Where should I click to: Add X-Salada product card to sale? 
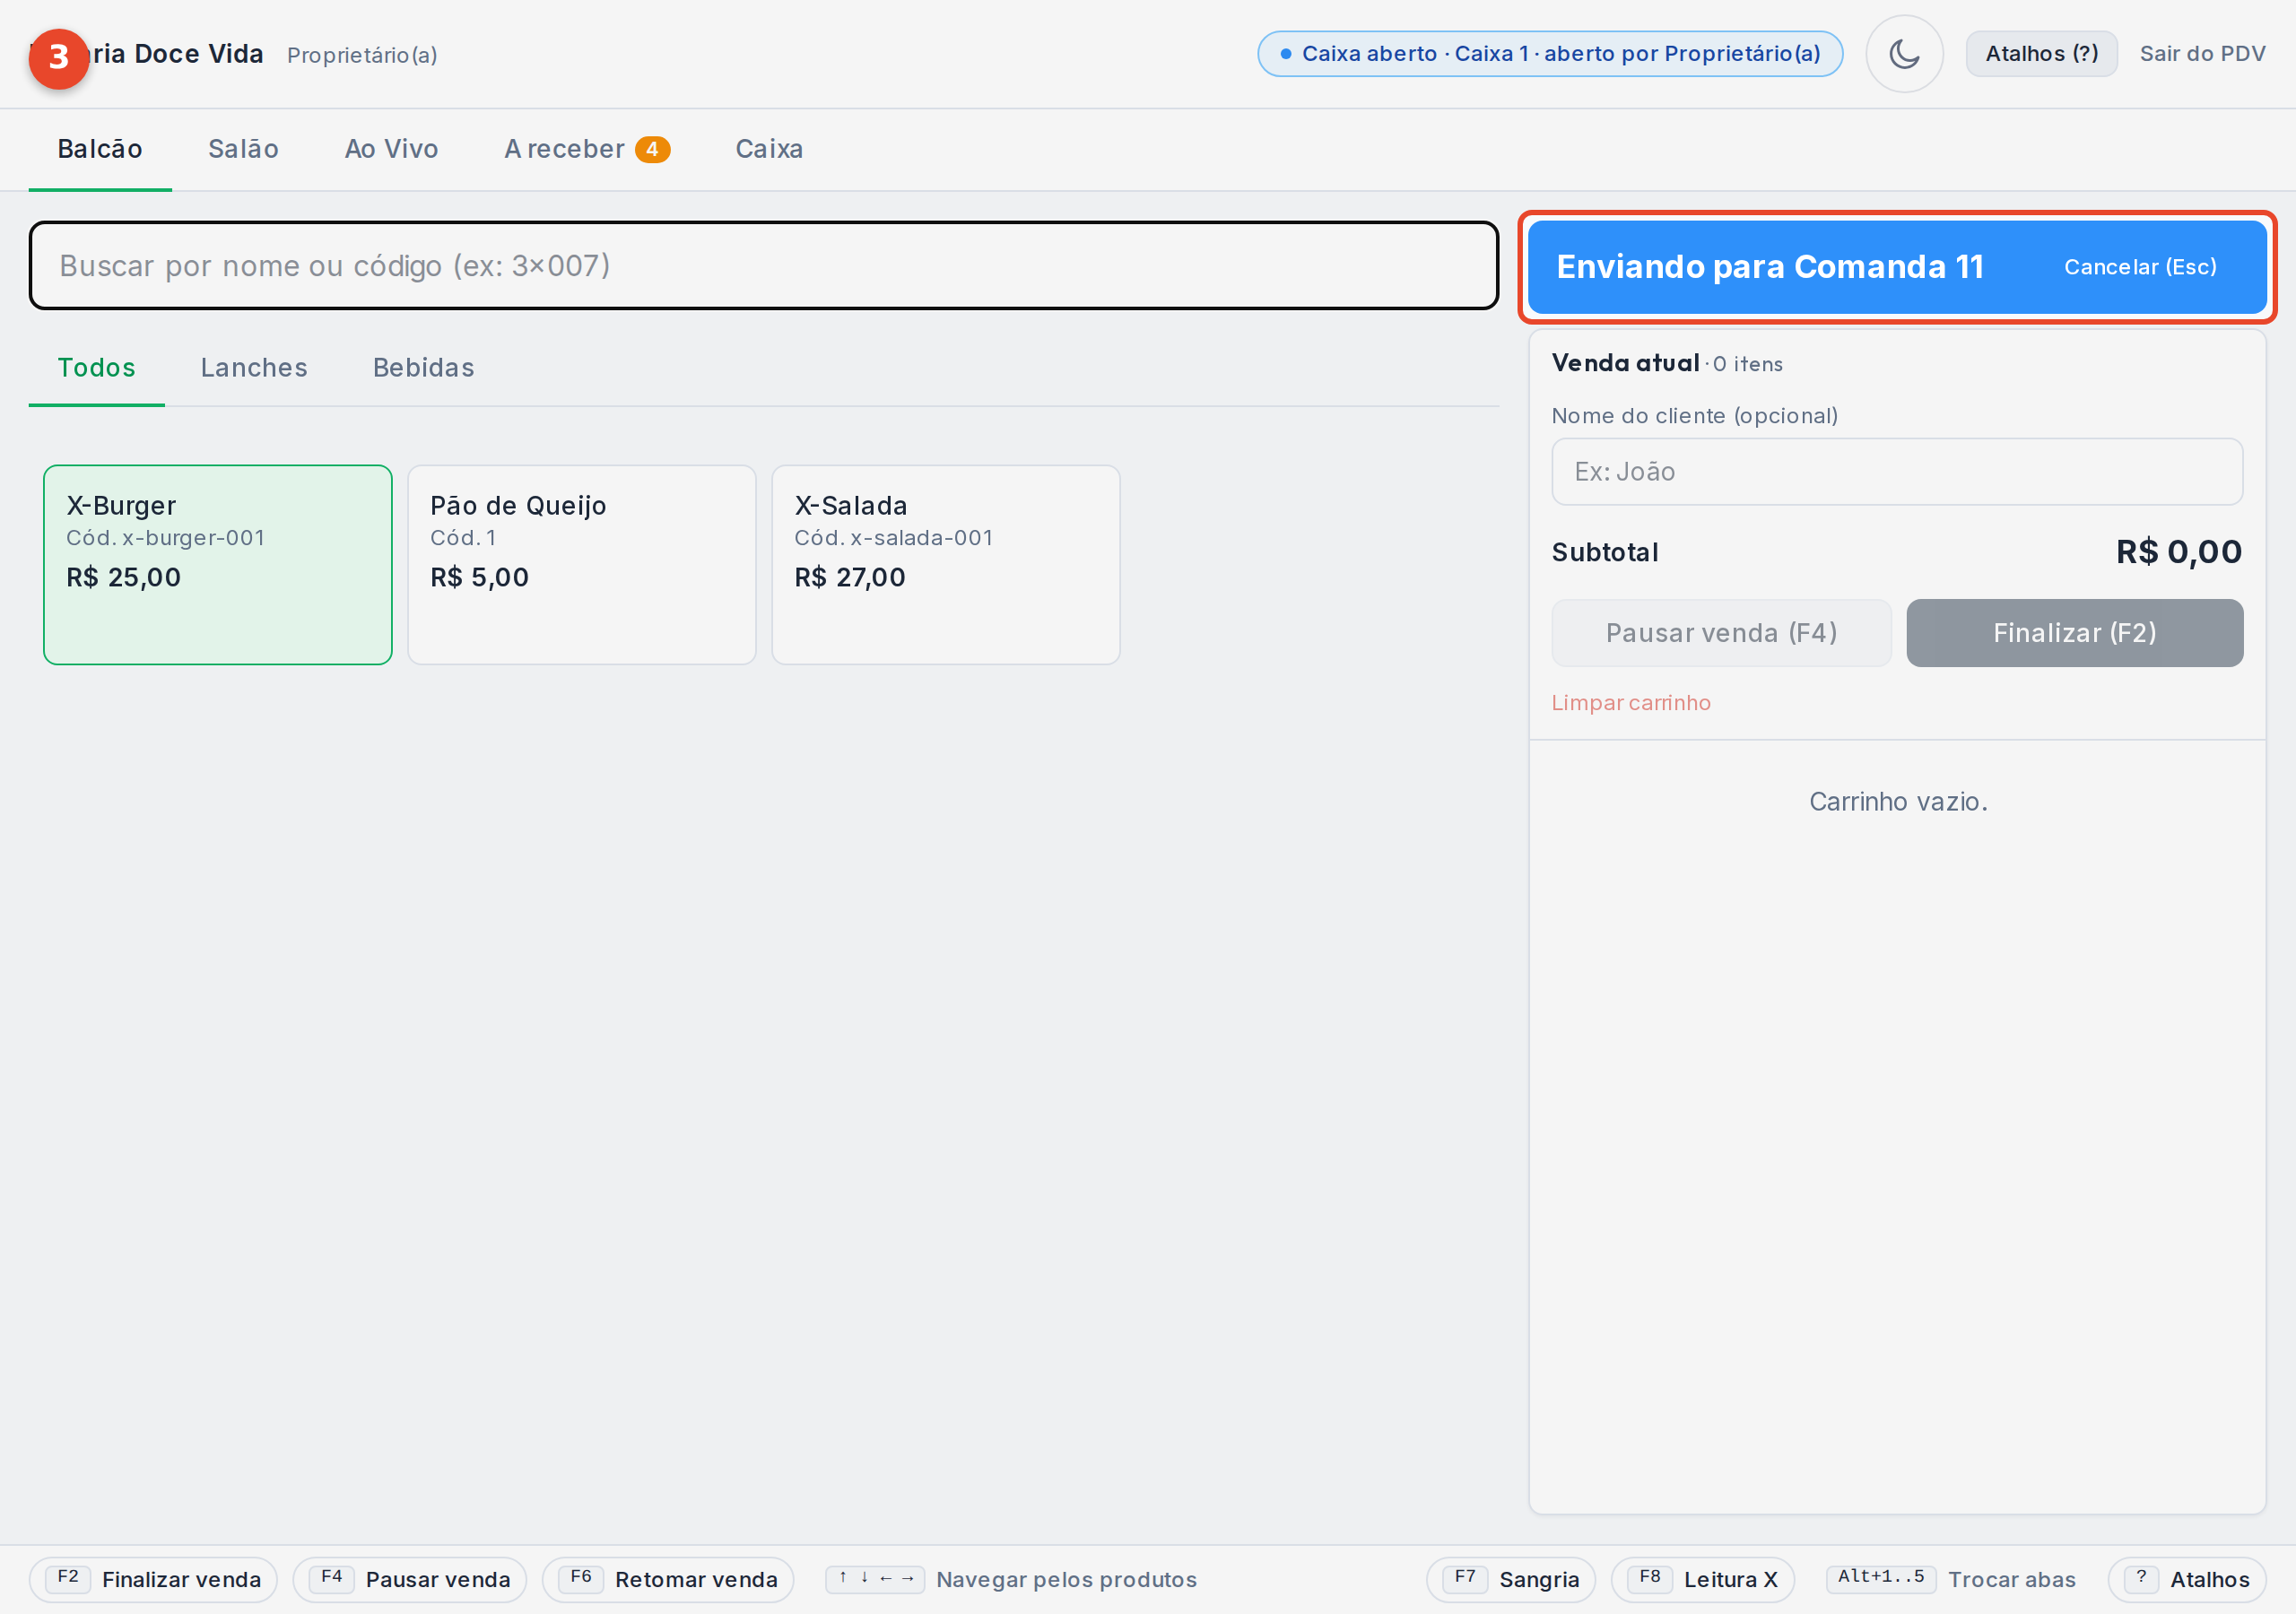tap(945, 564)
